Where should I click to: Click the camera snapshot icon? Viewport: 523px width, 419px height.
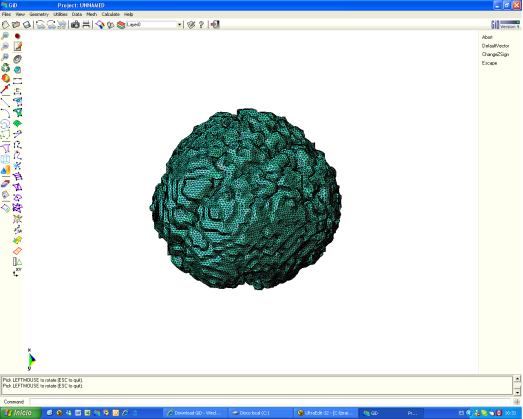coord(75,24)
